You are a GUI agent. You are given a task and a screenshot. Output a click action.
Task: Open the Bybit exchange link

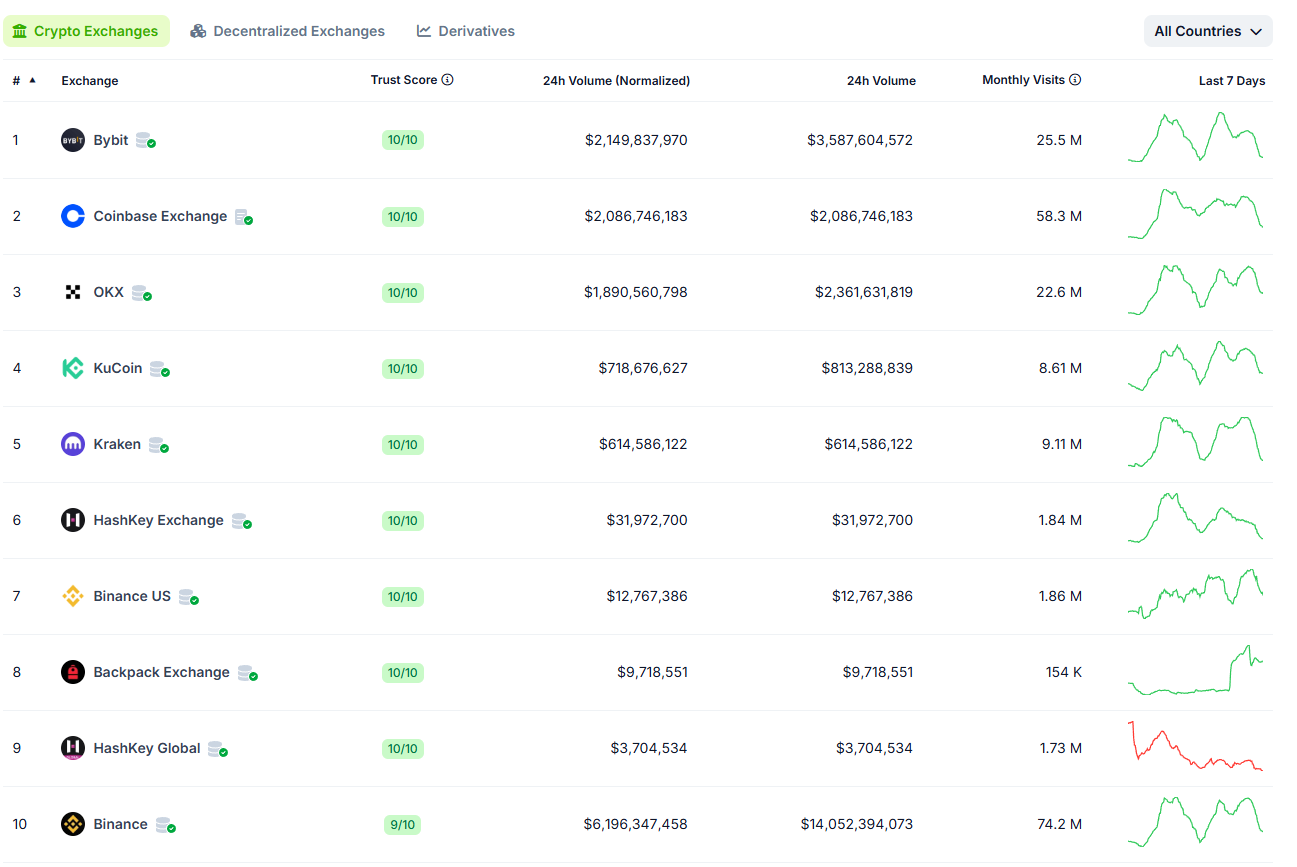(111, 140)
